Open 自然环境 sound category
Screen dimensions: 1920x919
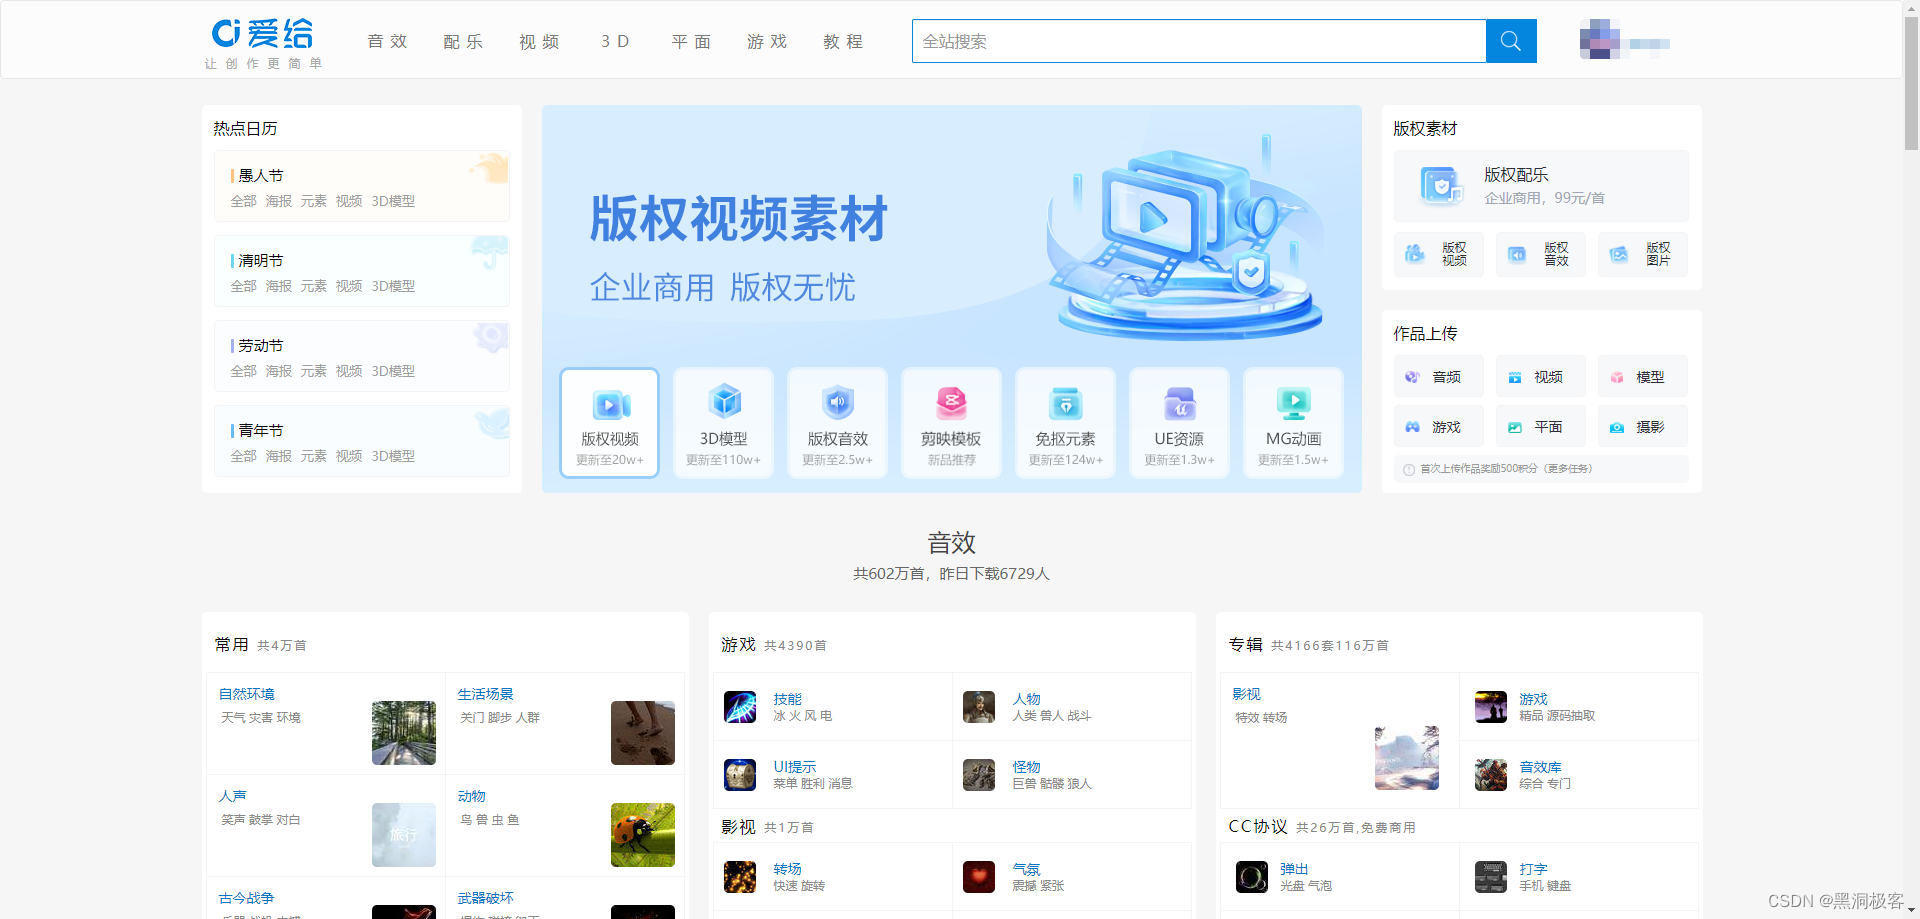point(247,694)
